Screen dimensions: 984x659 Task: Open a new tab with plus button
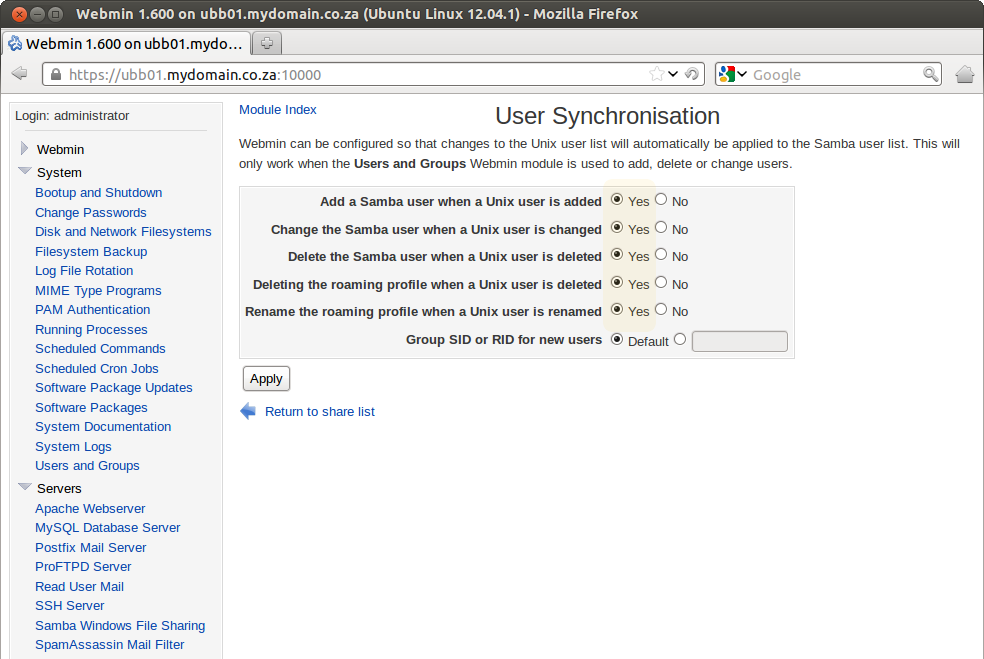coord(267,43)
